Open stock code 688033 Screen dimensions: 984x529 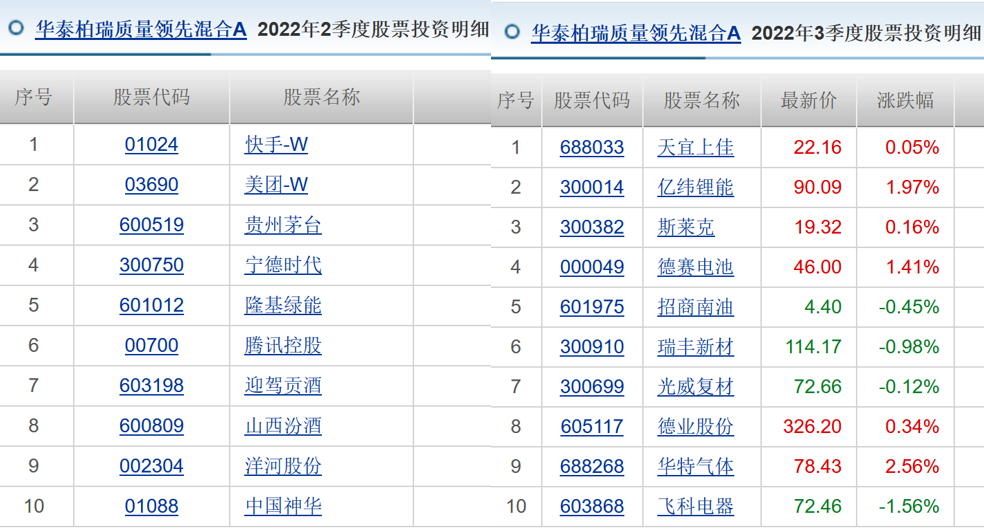pyautogui.click(x=592, y=147)
